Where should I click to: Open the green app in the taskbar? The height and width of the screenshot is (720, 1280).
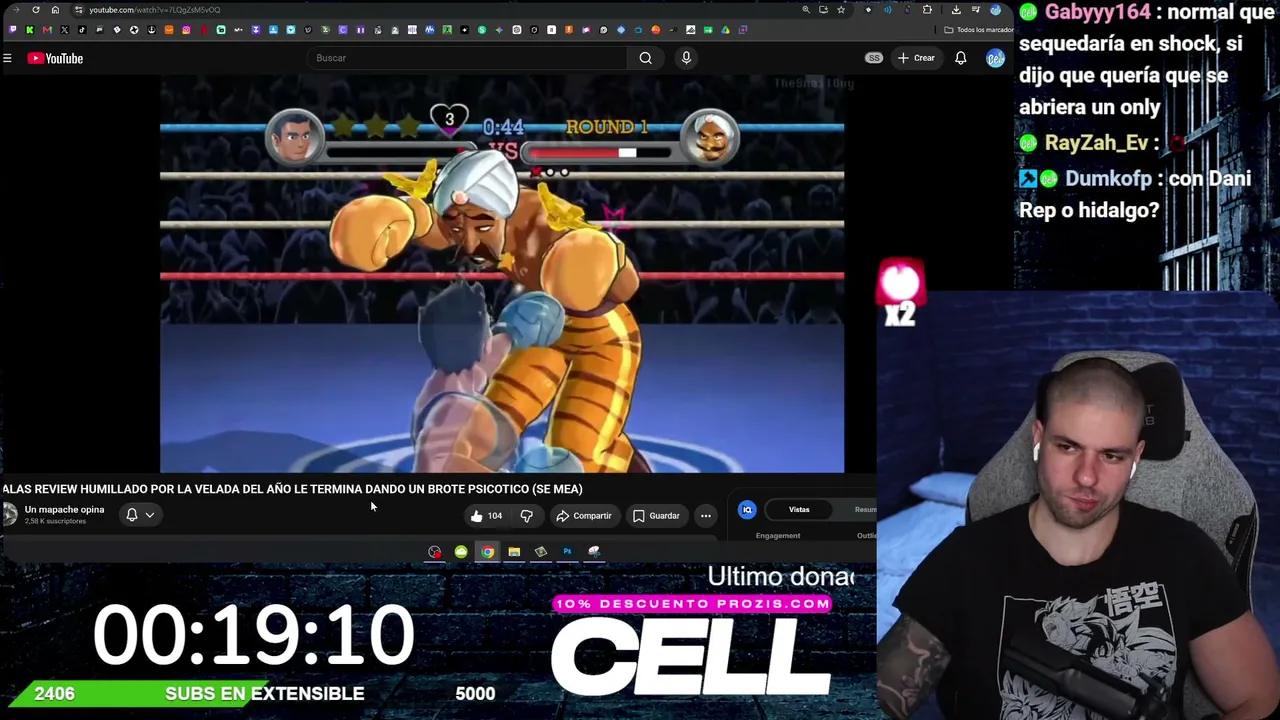click(x=461, y=552)
